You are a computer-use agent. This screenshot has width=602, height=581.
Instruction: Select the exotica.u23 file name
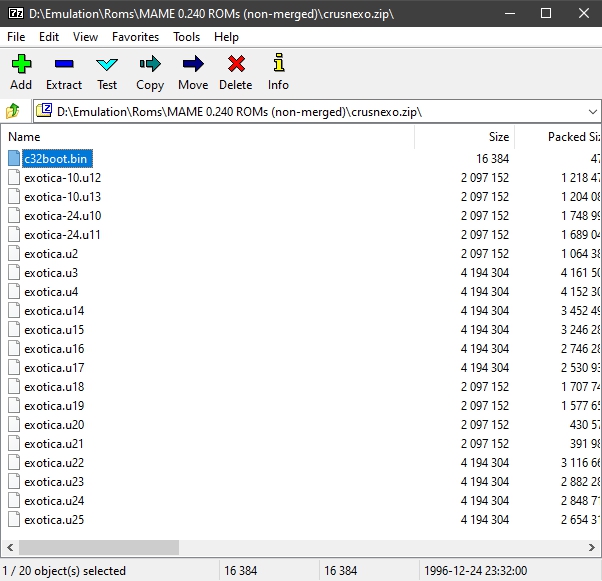[54, 482]
